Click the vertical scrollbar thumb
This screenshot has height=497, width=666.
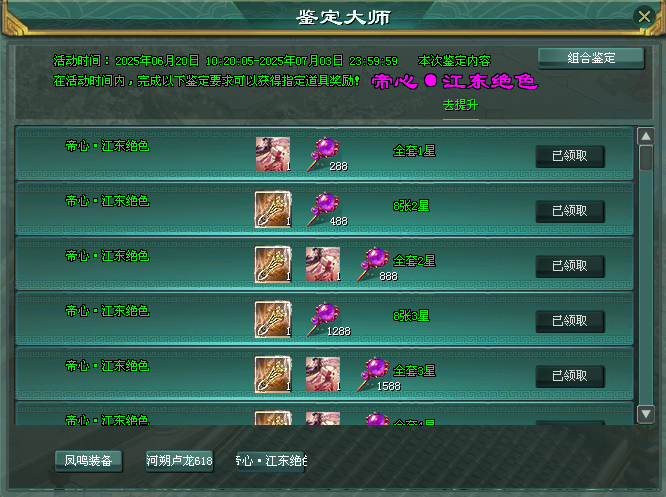(646, 158)
